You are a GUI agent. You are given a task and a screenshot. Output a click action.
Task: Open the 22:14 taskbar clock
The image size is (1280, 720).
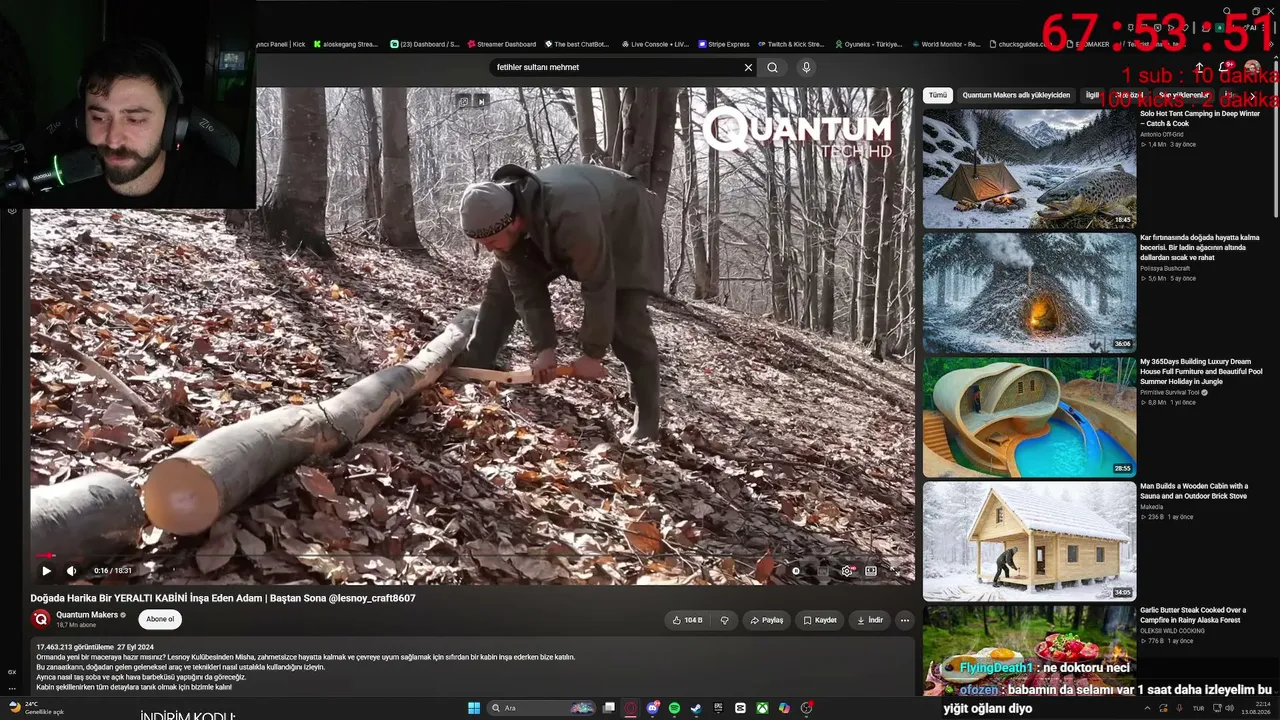[1255, 708]
